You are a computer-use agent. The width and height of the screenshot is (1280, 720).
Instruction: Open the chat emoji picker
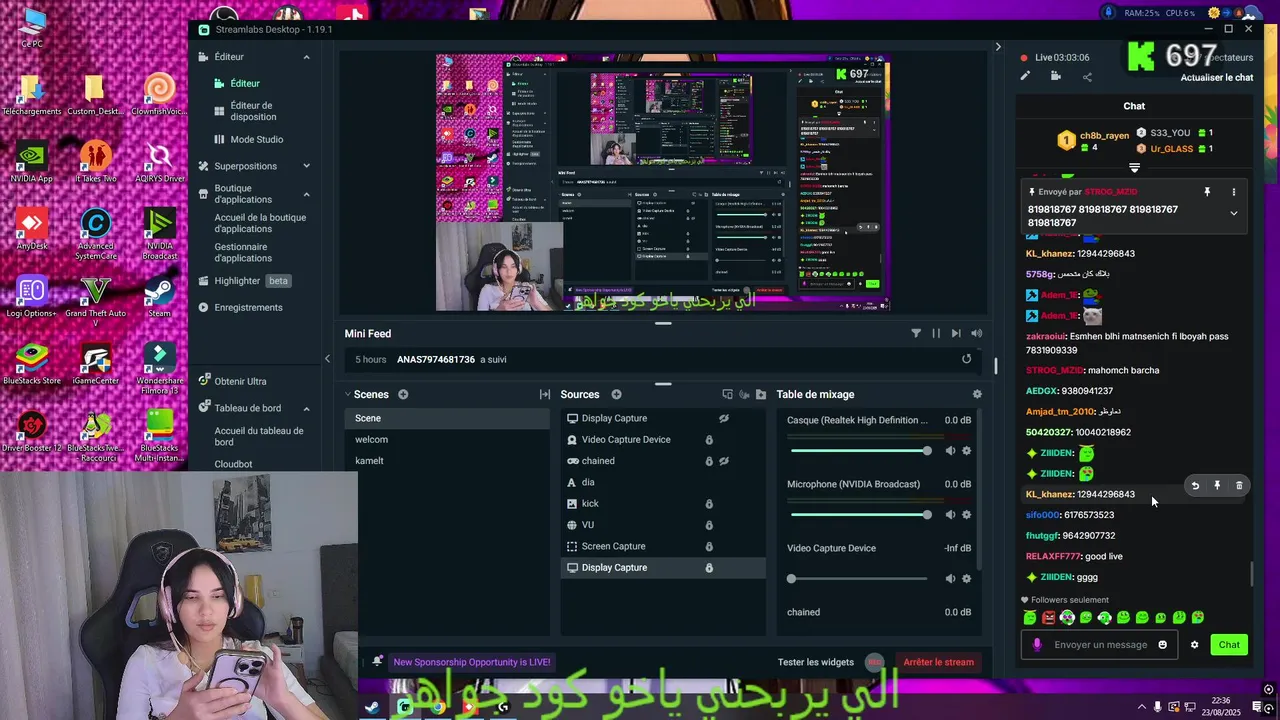(x=1162, y=645)
